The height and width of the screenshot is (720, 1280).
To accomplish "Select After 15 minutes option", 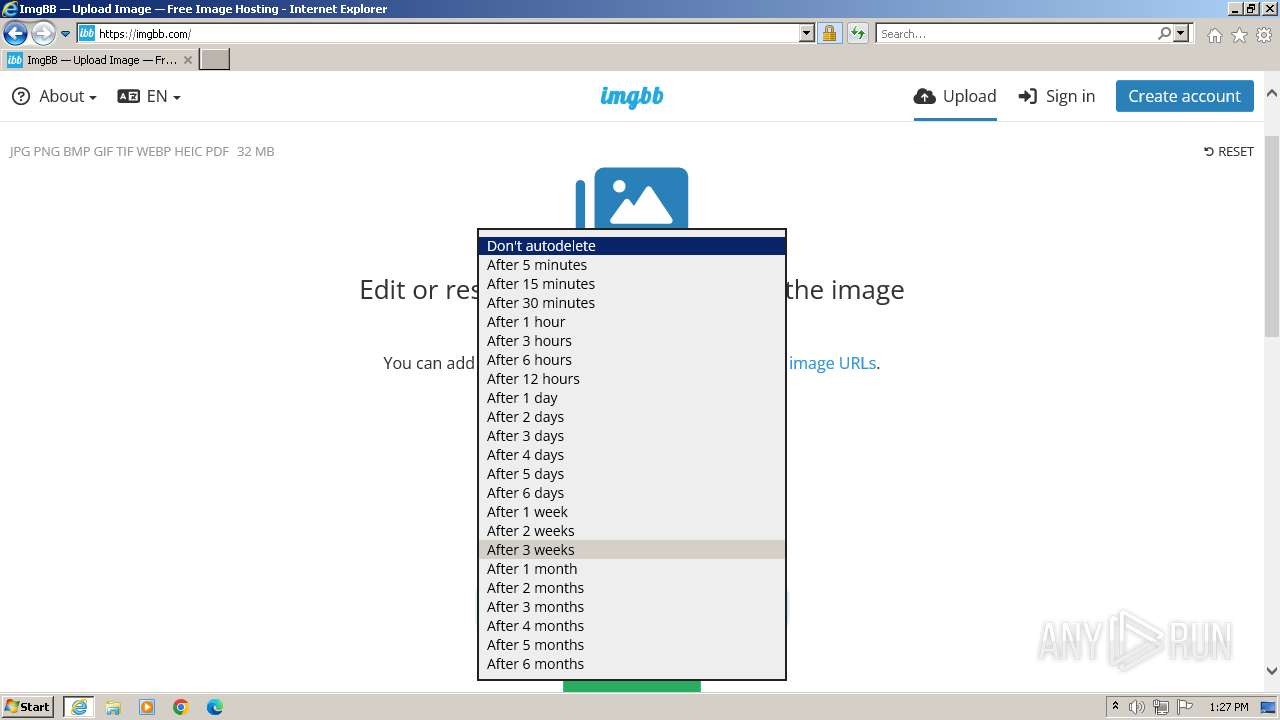I will point(632,284).
